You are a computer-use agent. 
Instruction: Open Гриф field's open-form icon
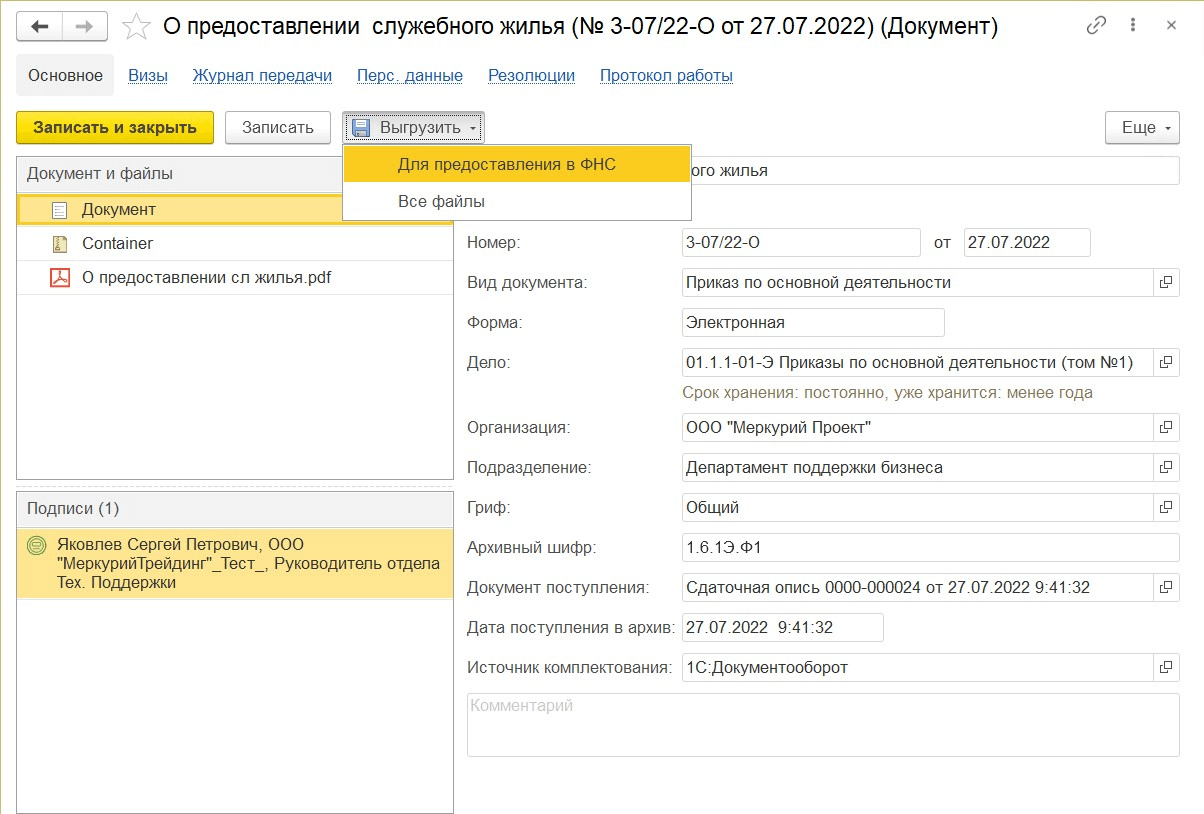[1166, 508]
